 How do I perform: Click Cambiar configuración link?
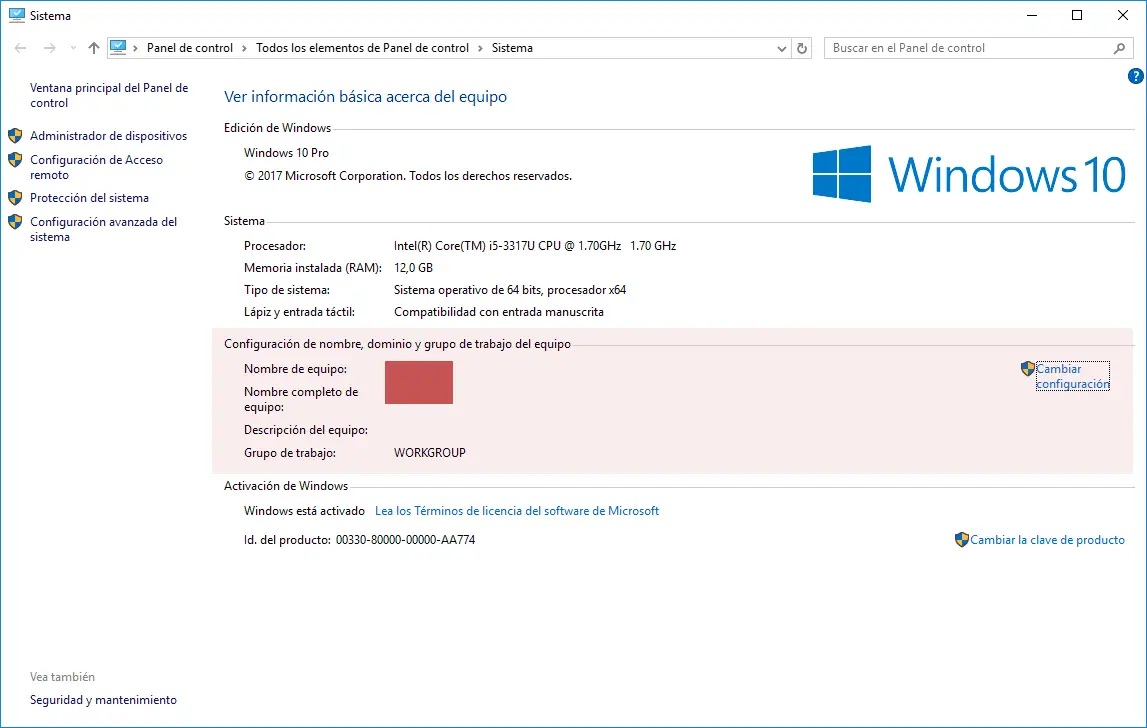[x=1072, y=376]
